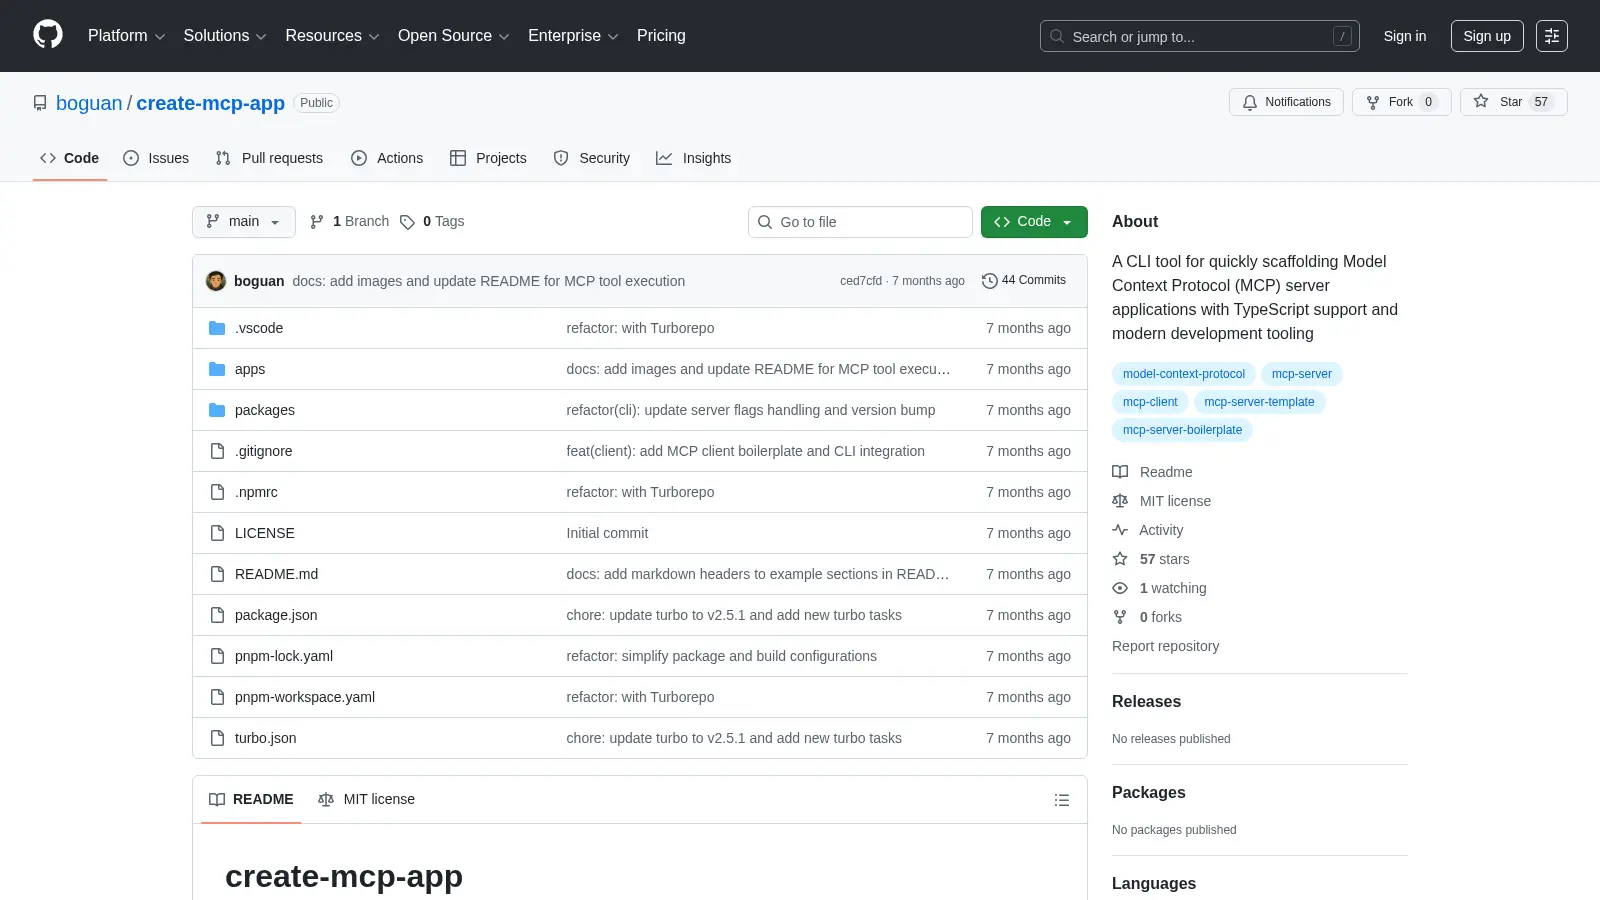Viewport: 1600px width, 900px height.
Task: Click the scales icon beside MIT license in About
Action: point(1120,501)
